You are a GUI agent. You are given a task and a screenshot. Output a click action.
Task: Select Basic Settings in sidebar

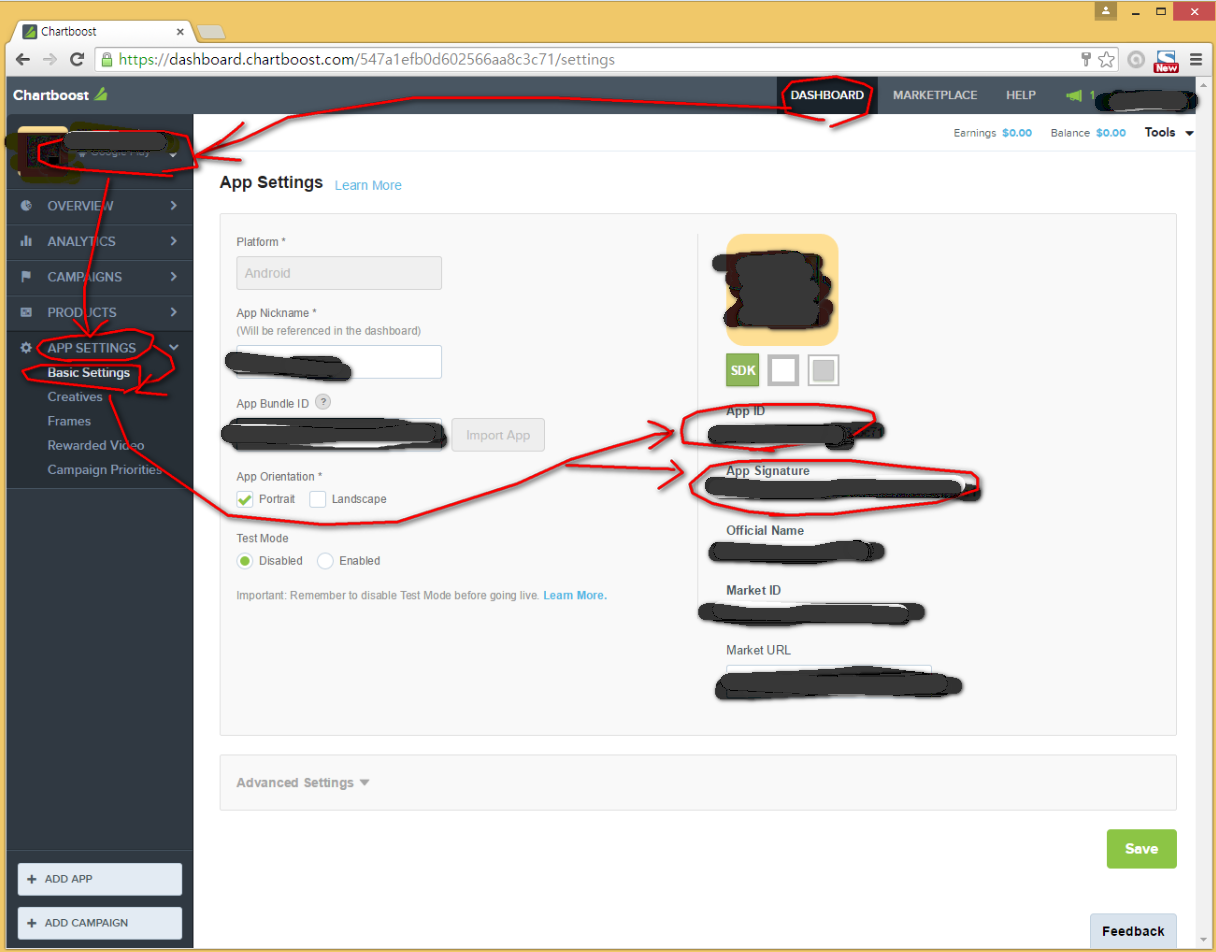89,373
